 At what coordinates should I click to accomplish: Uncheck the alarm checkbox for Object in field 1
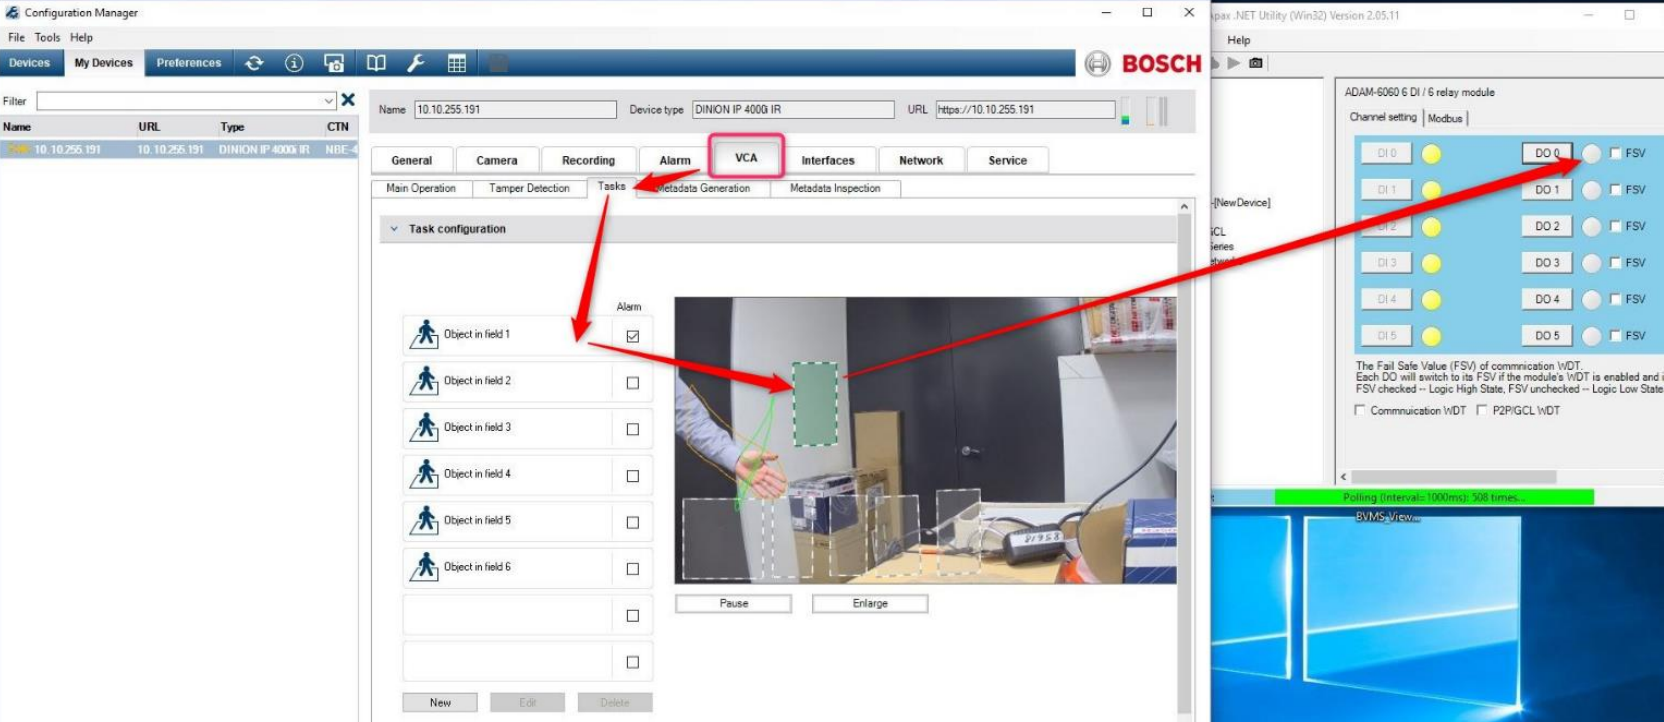pyautogui.click(x=632, y=336)
